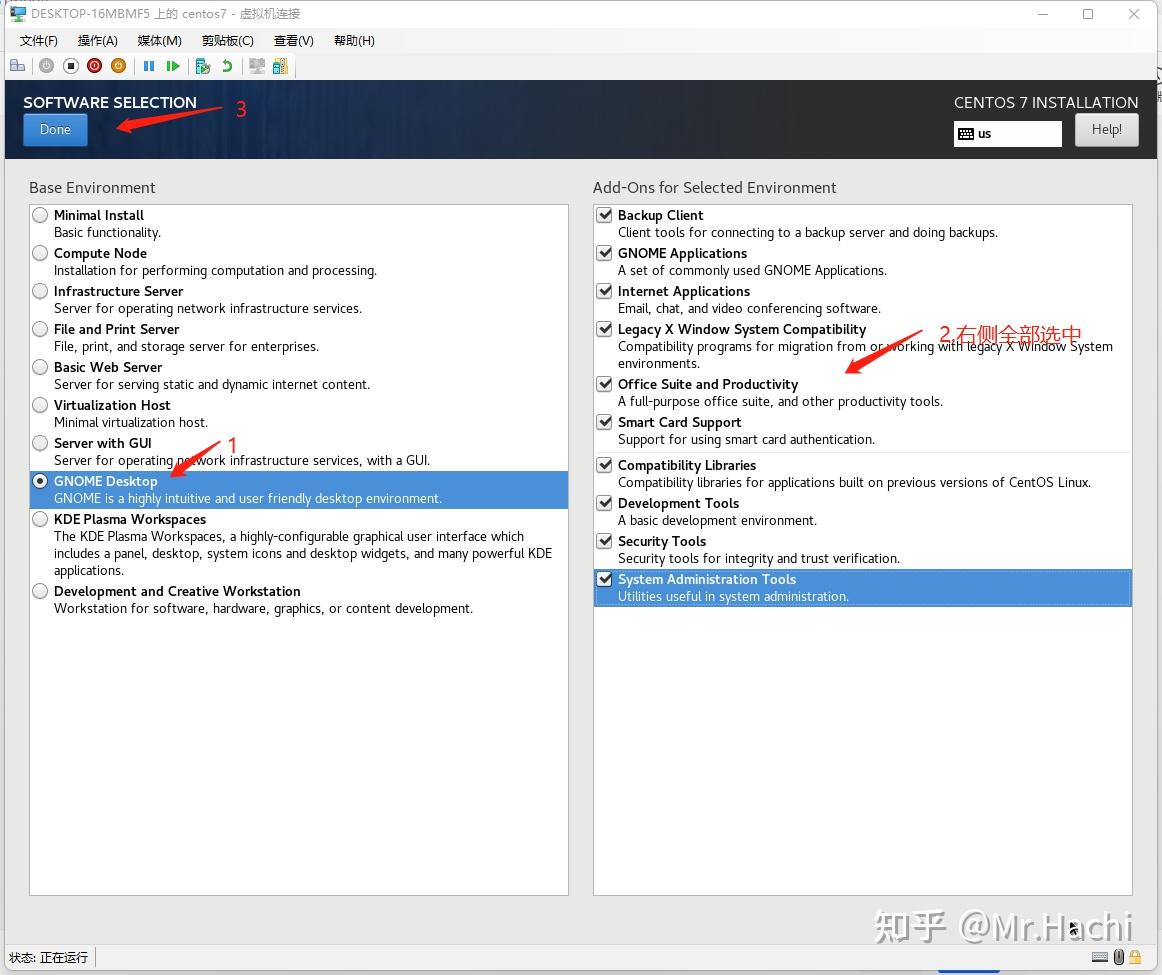The width and height of the screenshot is (1162, 975).
Task: Click the Ctrl+Alt+Del keyboard icon in toolbar
Action: pos(17,66)
